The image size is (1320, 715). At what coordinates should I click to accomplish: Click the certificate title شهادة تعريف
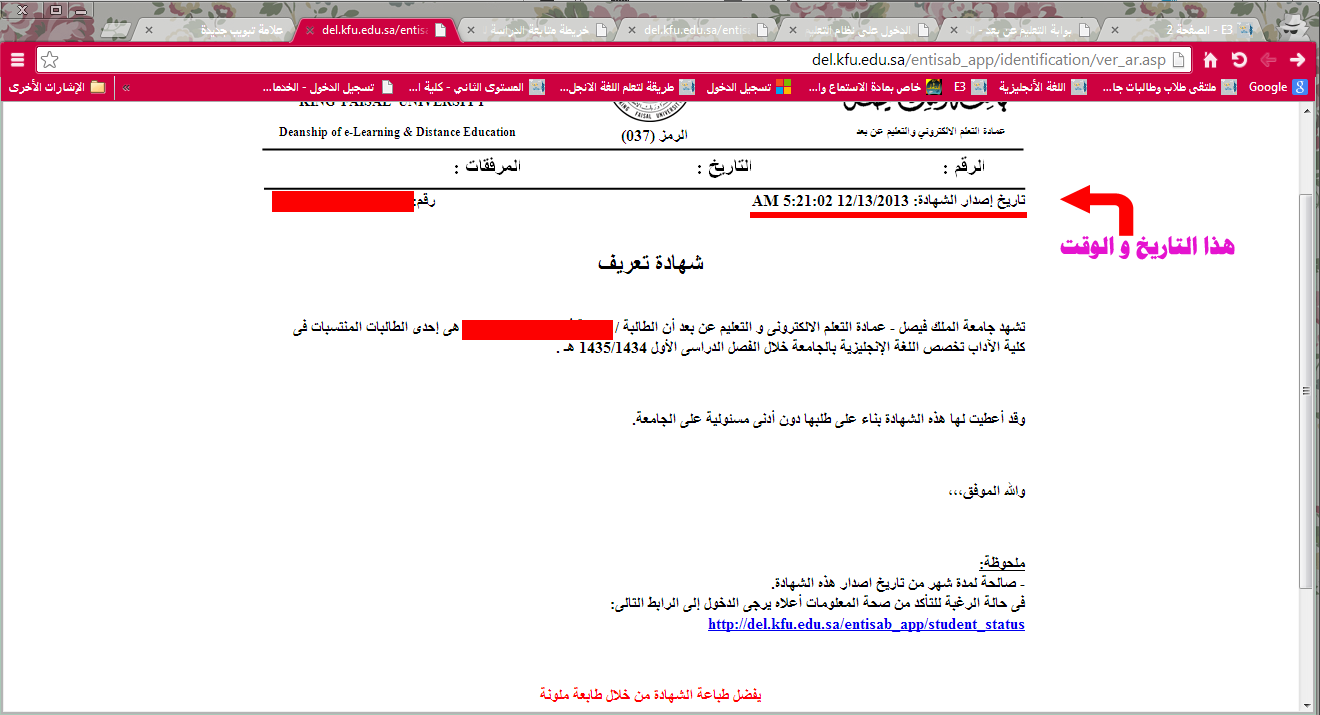pos(651,263)
